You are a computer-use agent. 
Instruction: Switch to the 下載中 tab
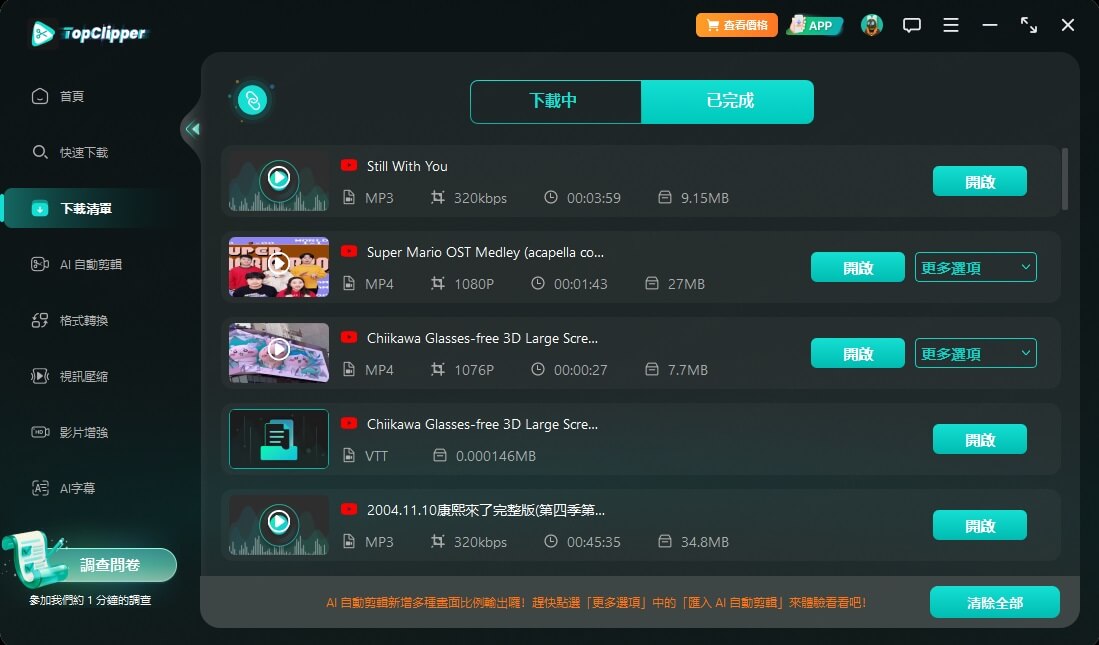tap(556, 101)
